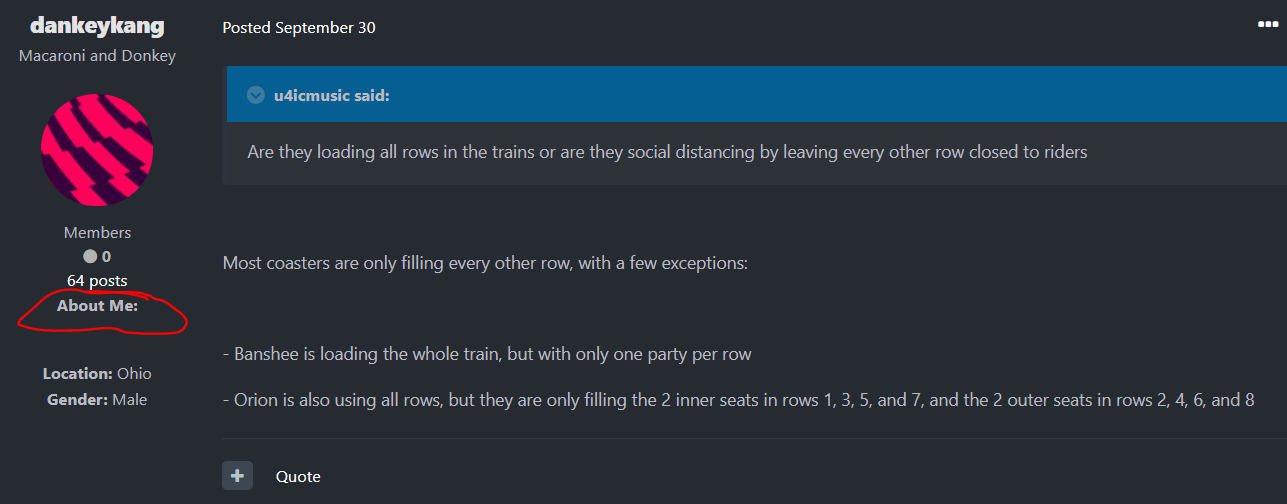Viewport: 1287px width, 504px height.
Task: Select the Members group label
Action: (x=97, y=232)
